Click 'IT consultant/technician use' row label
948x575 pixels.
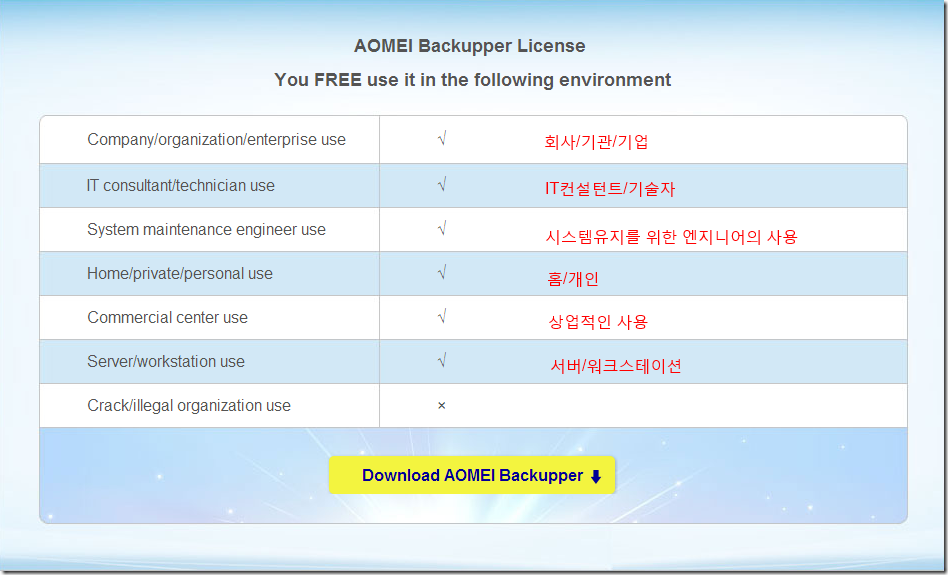pyautogui.click(x=180, y=186)
